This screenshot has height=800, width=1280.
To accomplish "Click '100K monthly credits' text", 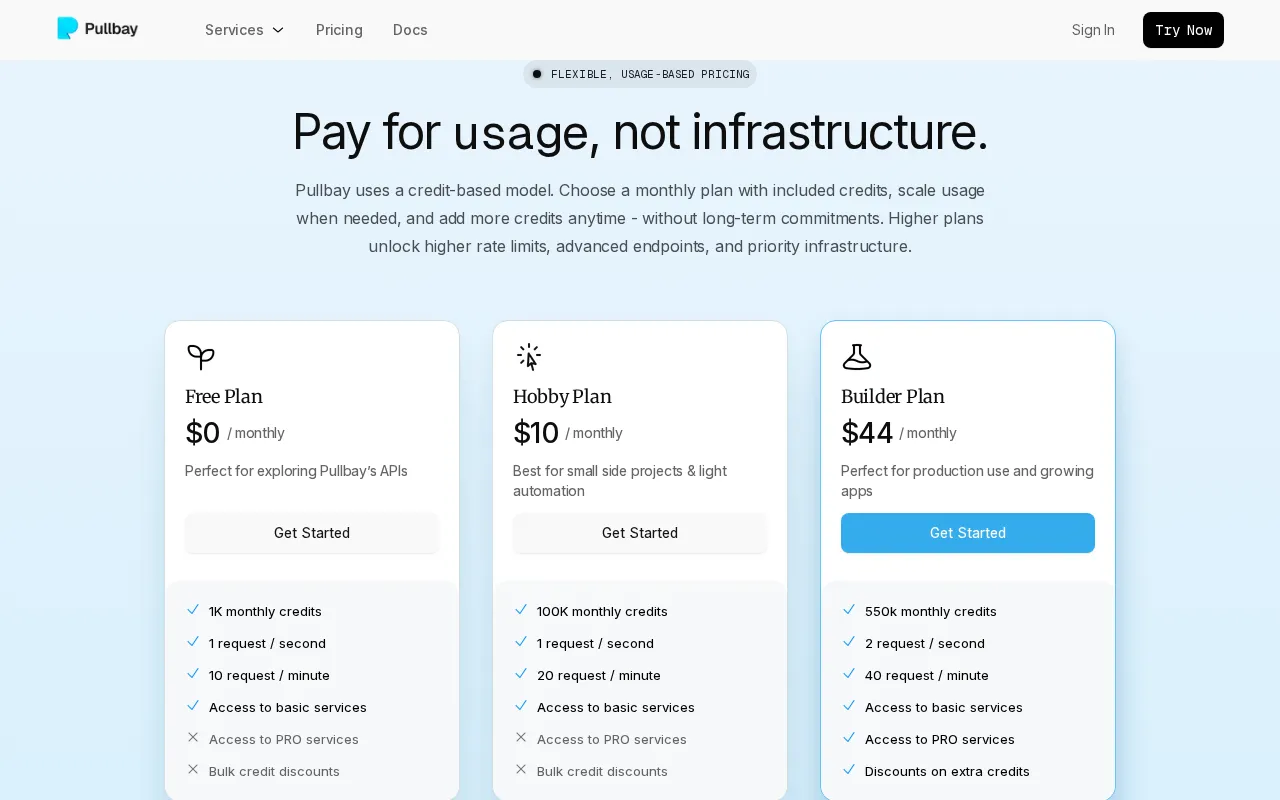I will 602,611.
